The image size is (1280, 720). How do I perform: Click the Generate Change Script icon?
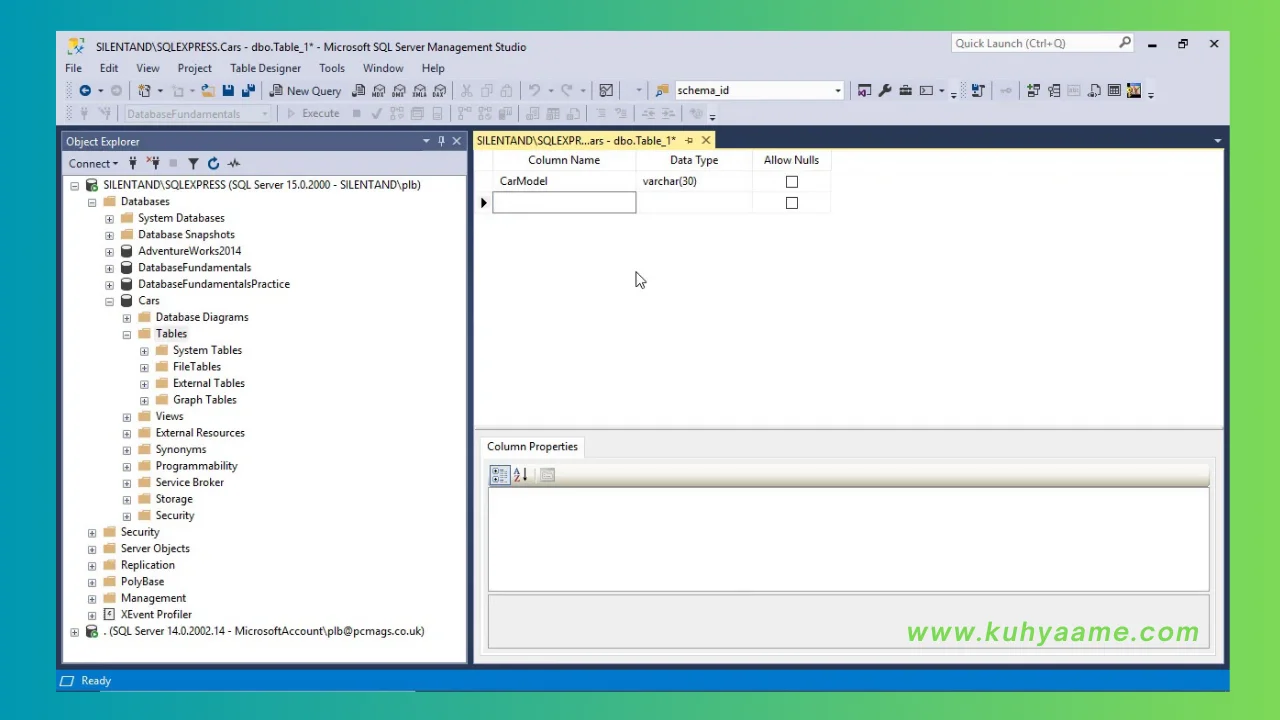coord(978,90)
